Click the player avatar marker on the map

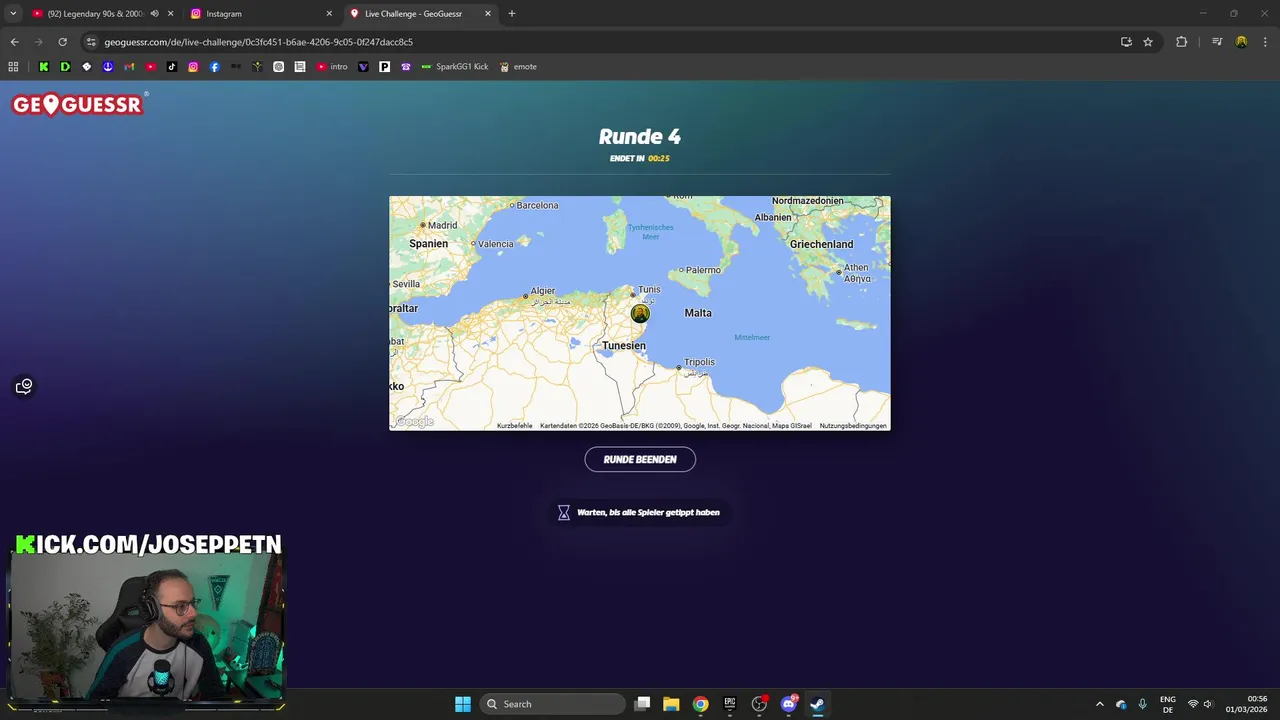click(640, 314)
